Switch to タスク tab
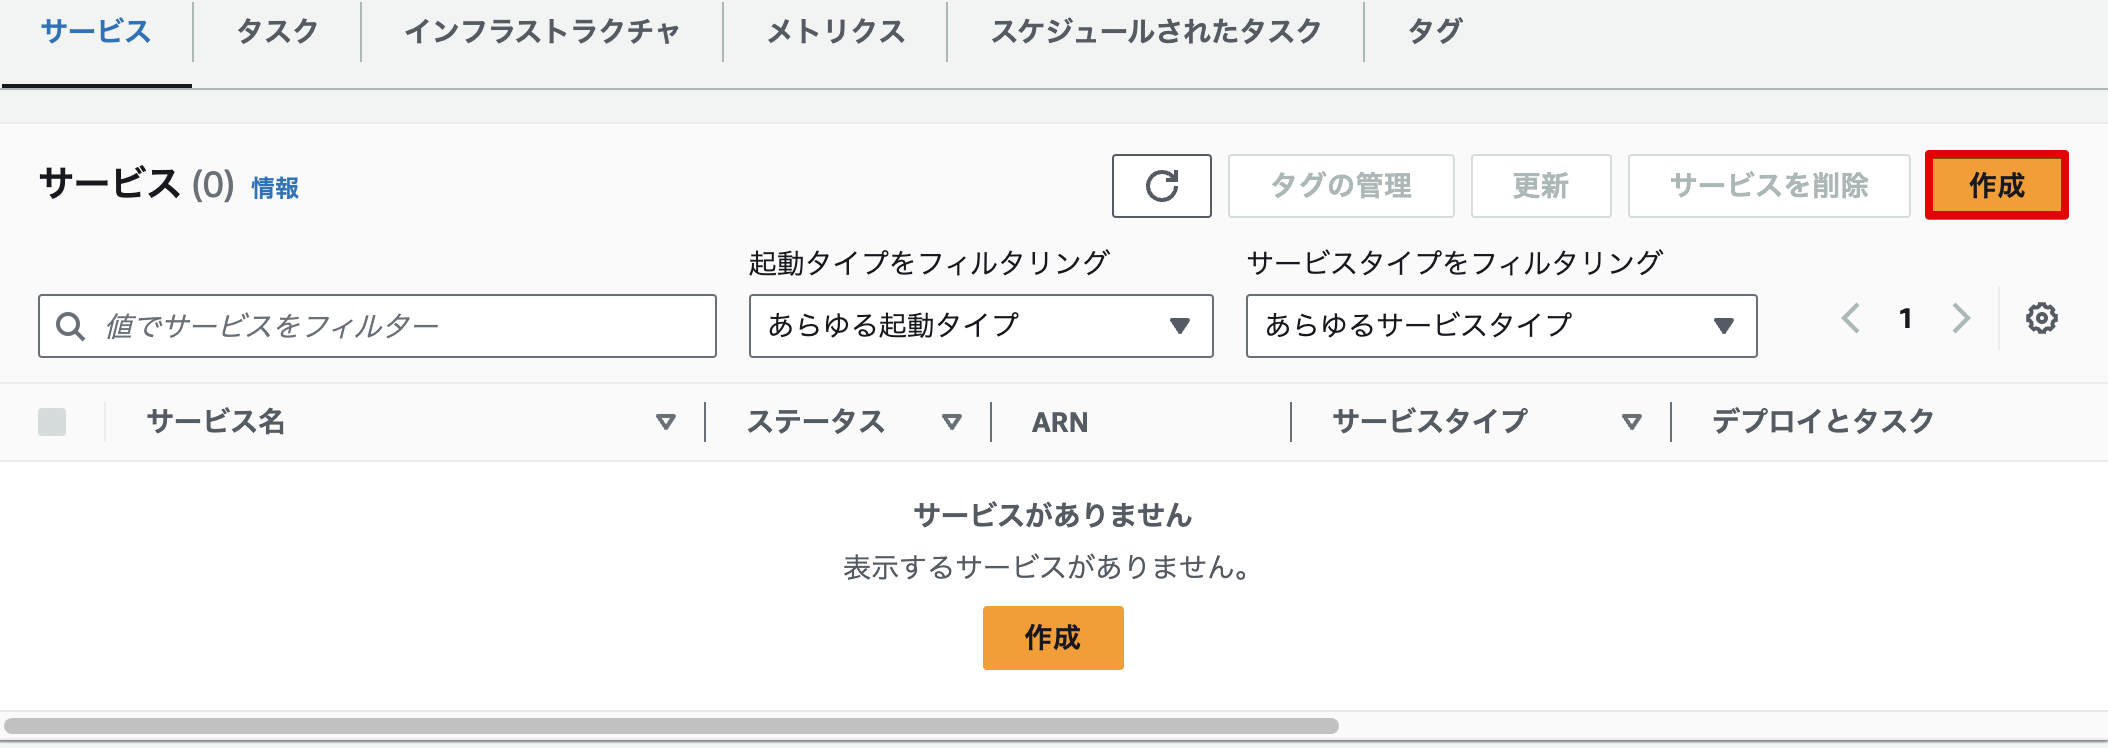 (x=277, y=32)
